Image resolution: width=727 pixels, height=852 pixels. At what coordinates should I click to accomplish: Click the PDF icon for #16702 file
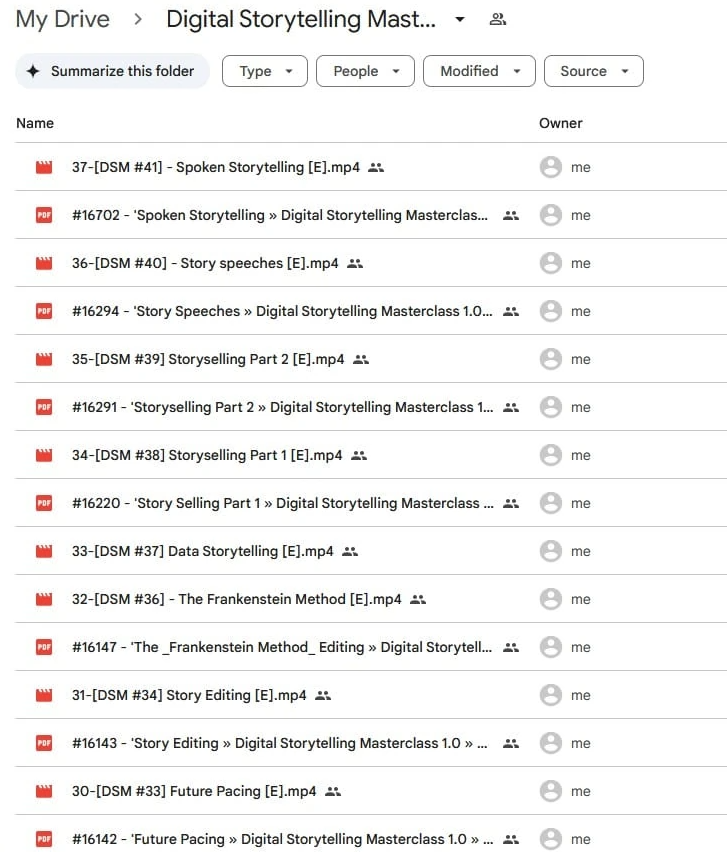point(43,216)
